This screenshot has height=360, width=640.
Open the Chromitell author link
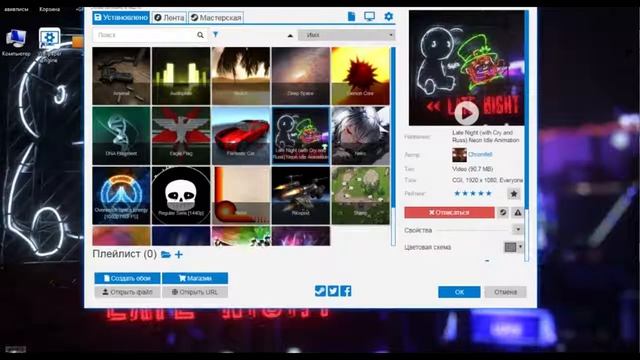(x=480, y=154)
